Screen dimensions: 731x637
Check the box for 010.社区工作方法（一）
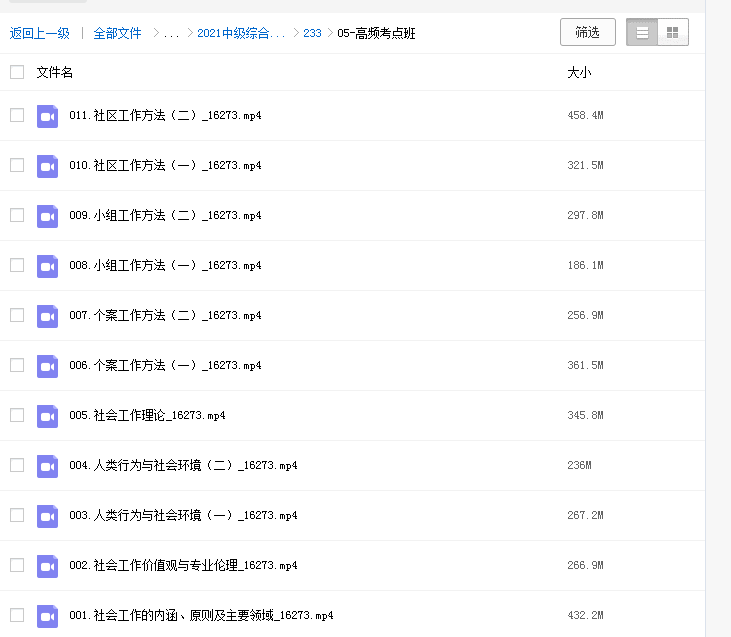[x=17, y=165]
